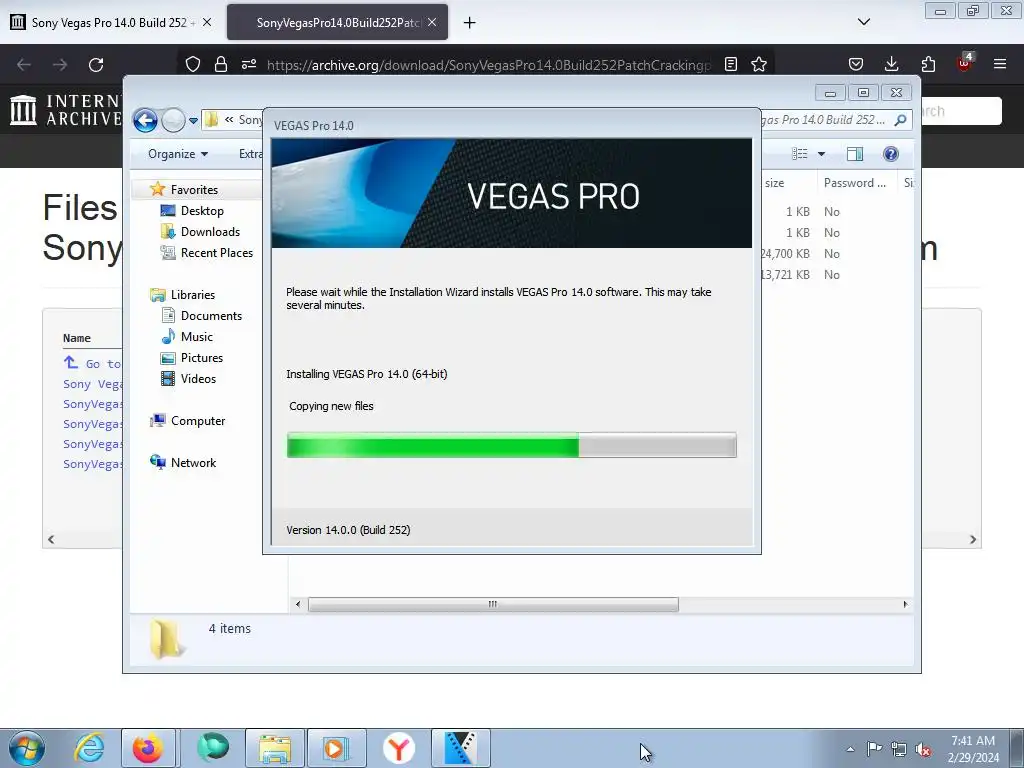Click the Internet Archive logo
The image size is (1024, 768).
point(65,110)
